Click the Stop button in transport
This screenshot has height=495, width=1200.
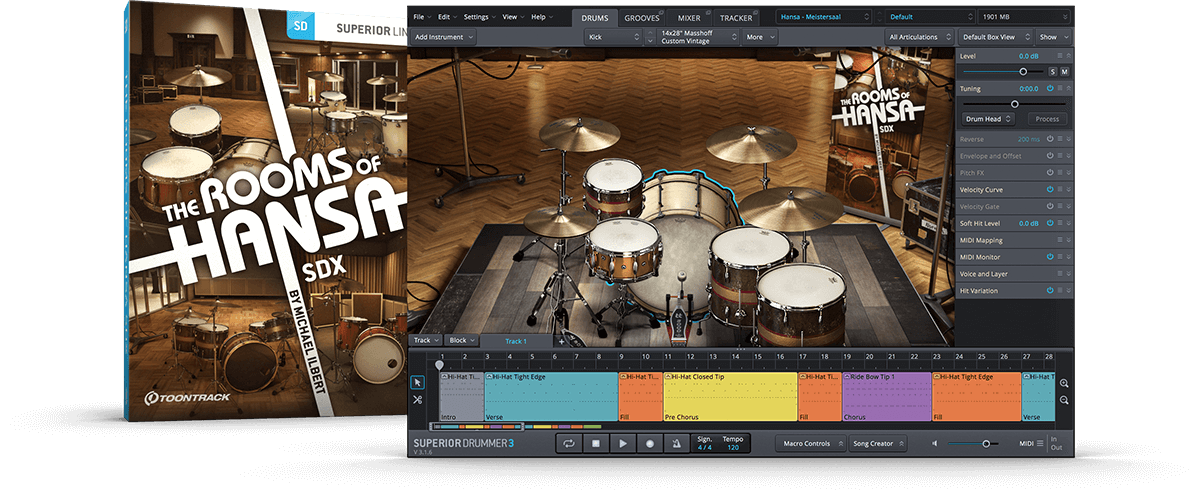(595, 443)
